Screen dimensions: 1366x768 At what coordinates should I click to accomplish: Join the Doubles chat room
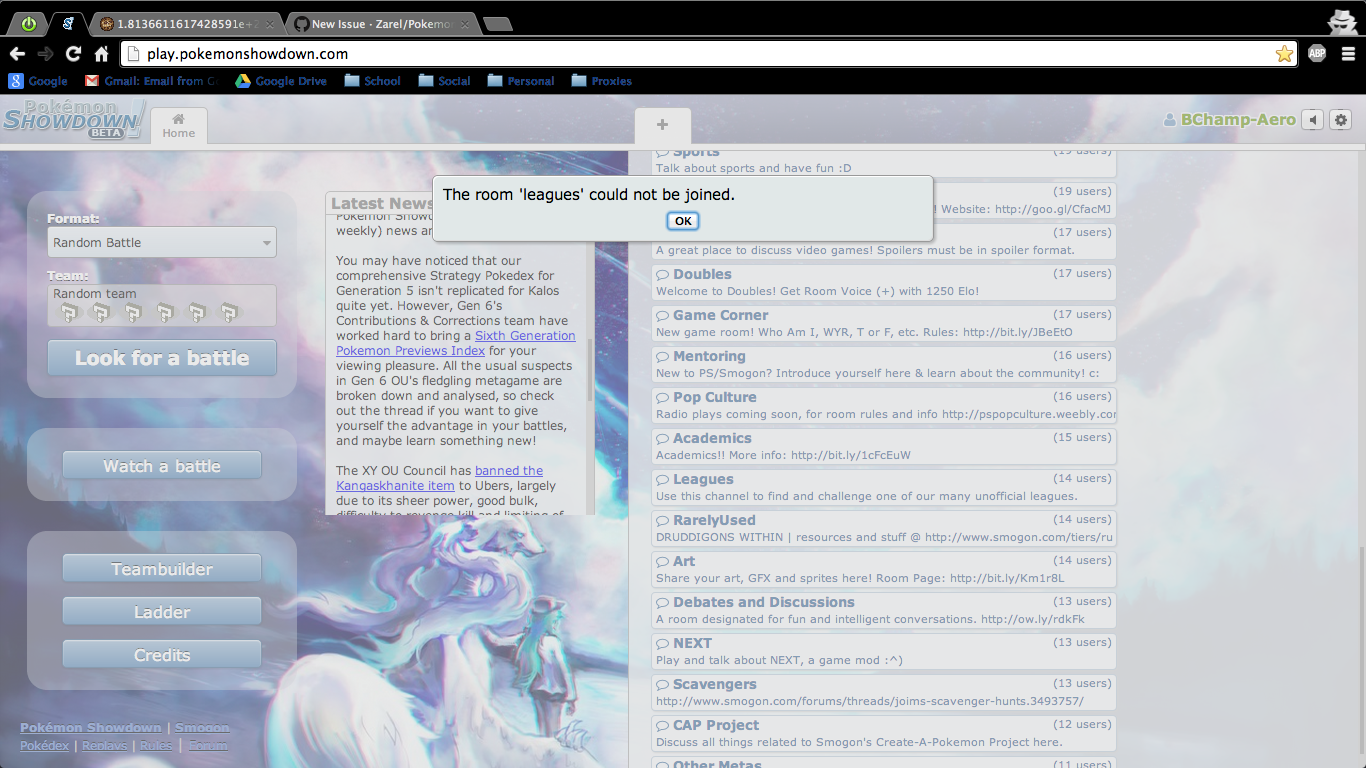pos(884,282)
